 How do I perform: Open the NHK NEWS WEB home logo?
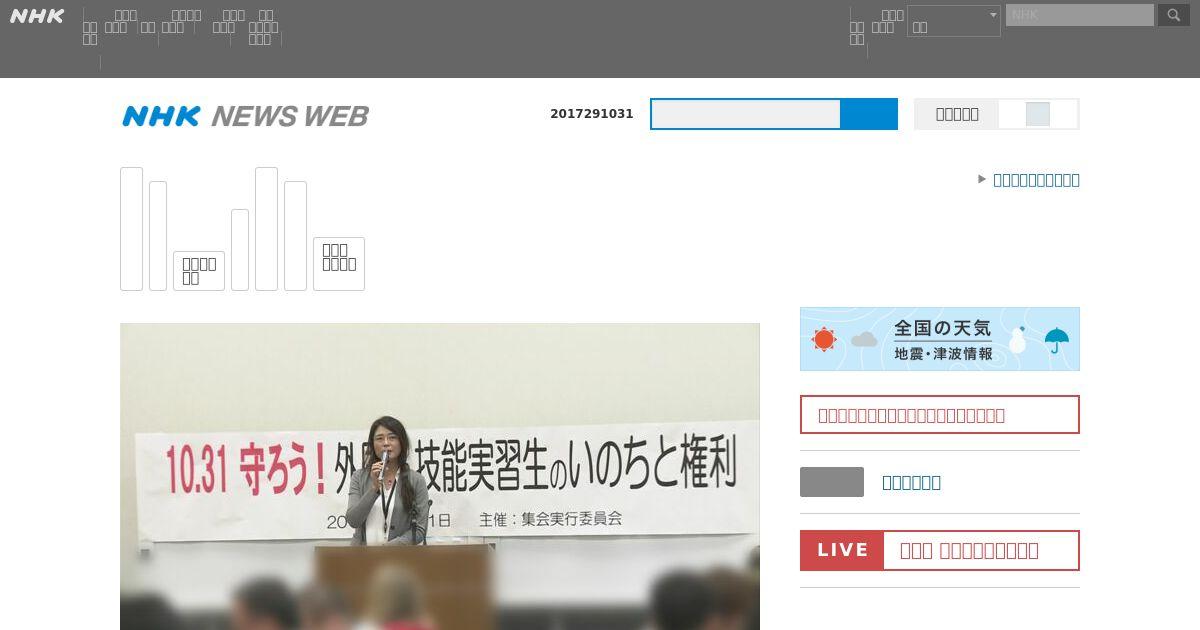click(245, 116)
